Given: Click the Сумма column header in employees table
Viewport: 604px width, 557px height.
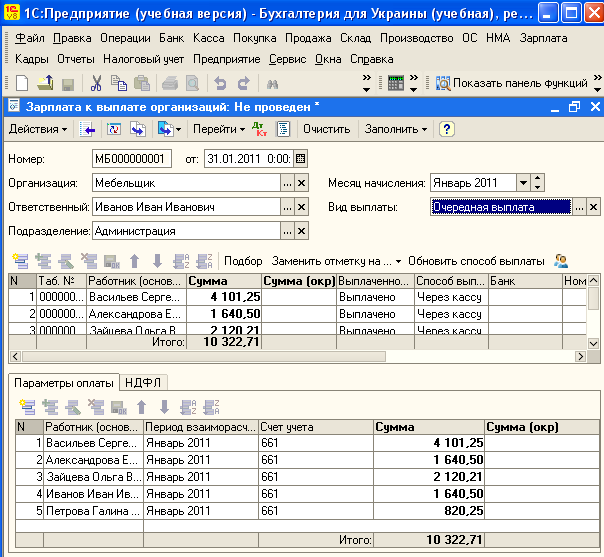Looking at the screenshot, I should [x=224, y=281].
